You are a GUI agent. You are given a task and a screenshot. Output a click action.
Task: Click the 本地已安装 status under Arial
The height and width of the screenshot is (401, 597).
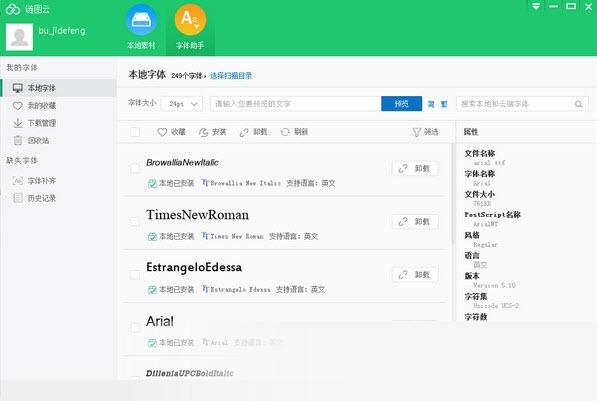click(x=171, y=343)
